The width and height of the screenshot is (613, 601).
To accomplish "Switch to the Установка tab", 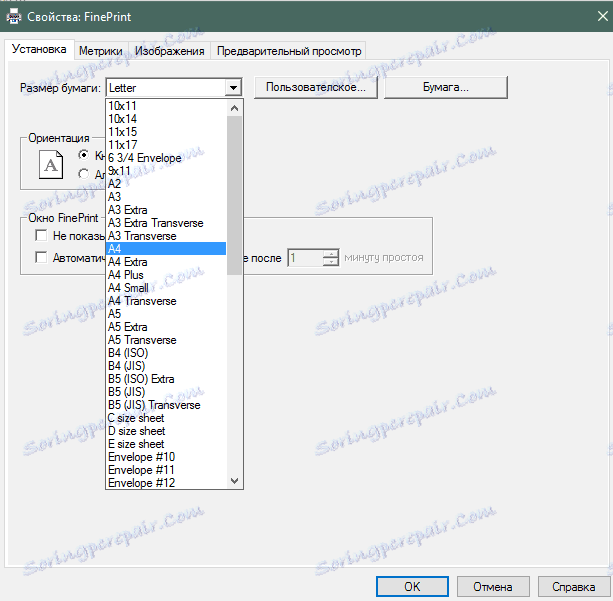I will (x=39, y=49).
